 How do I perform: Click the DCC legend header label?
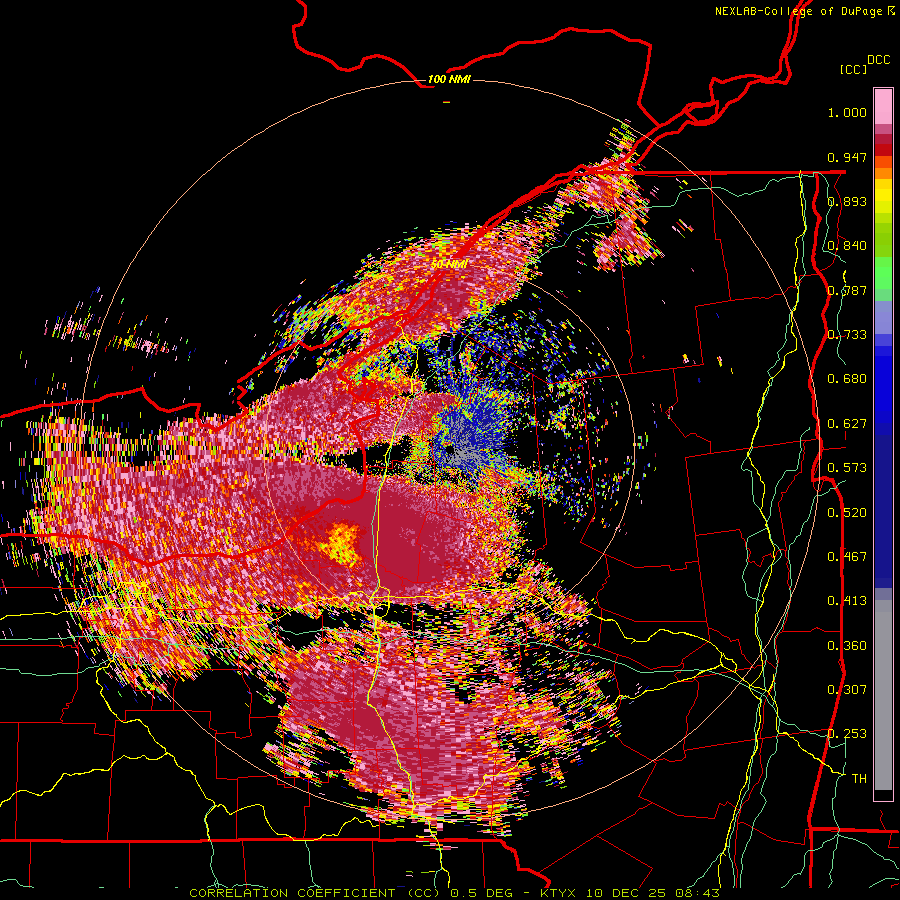point(878,60)
